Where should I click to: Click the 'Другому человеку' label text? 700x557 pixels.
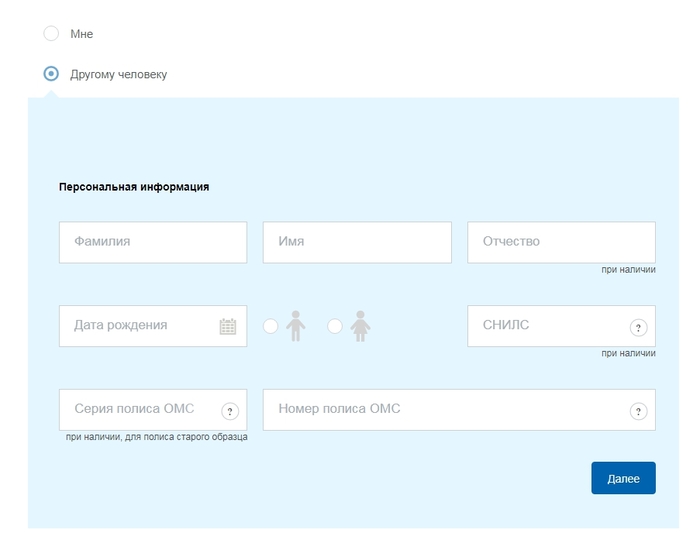(x=118, y=74)
